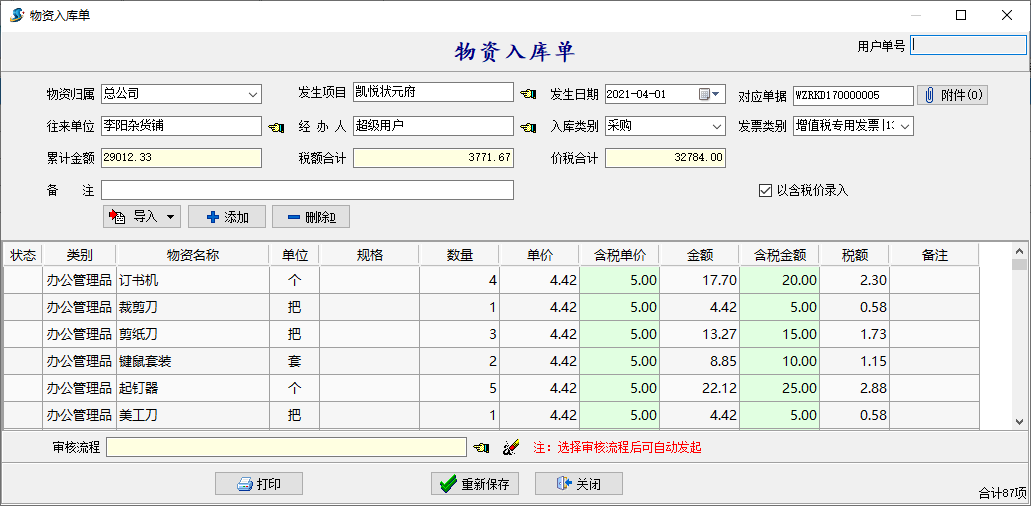Click the 打印 print button
Screen dimensions: 1031x506
pos(258,484)
